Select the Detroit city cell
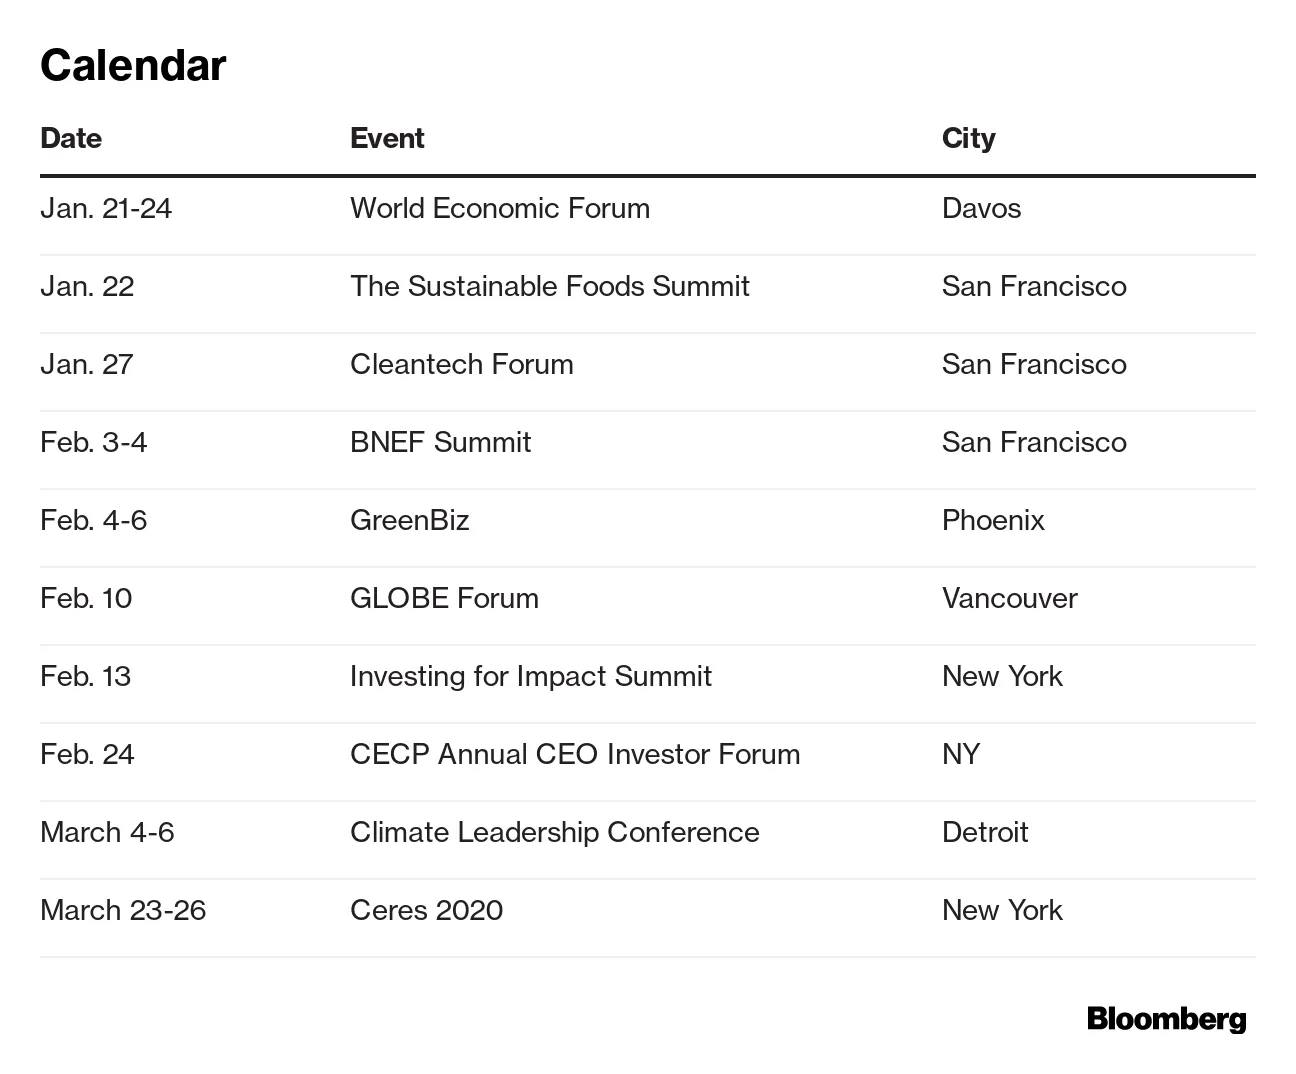 click(985, 832)
